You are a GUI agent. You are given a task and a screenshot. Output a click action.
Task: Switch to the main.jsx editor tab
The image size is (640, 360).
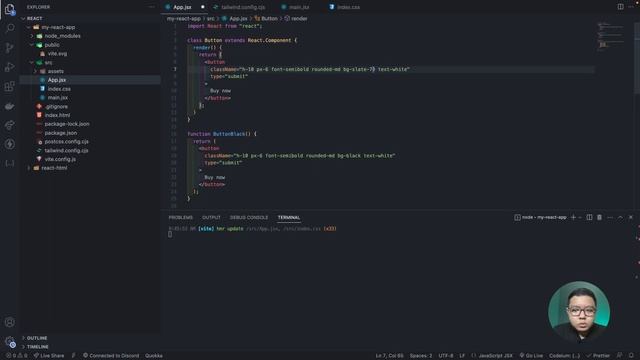pos(298,7)
